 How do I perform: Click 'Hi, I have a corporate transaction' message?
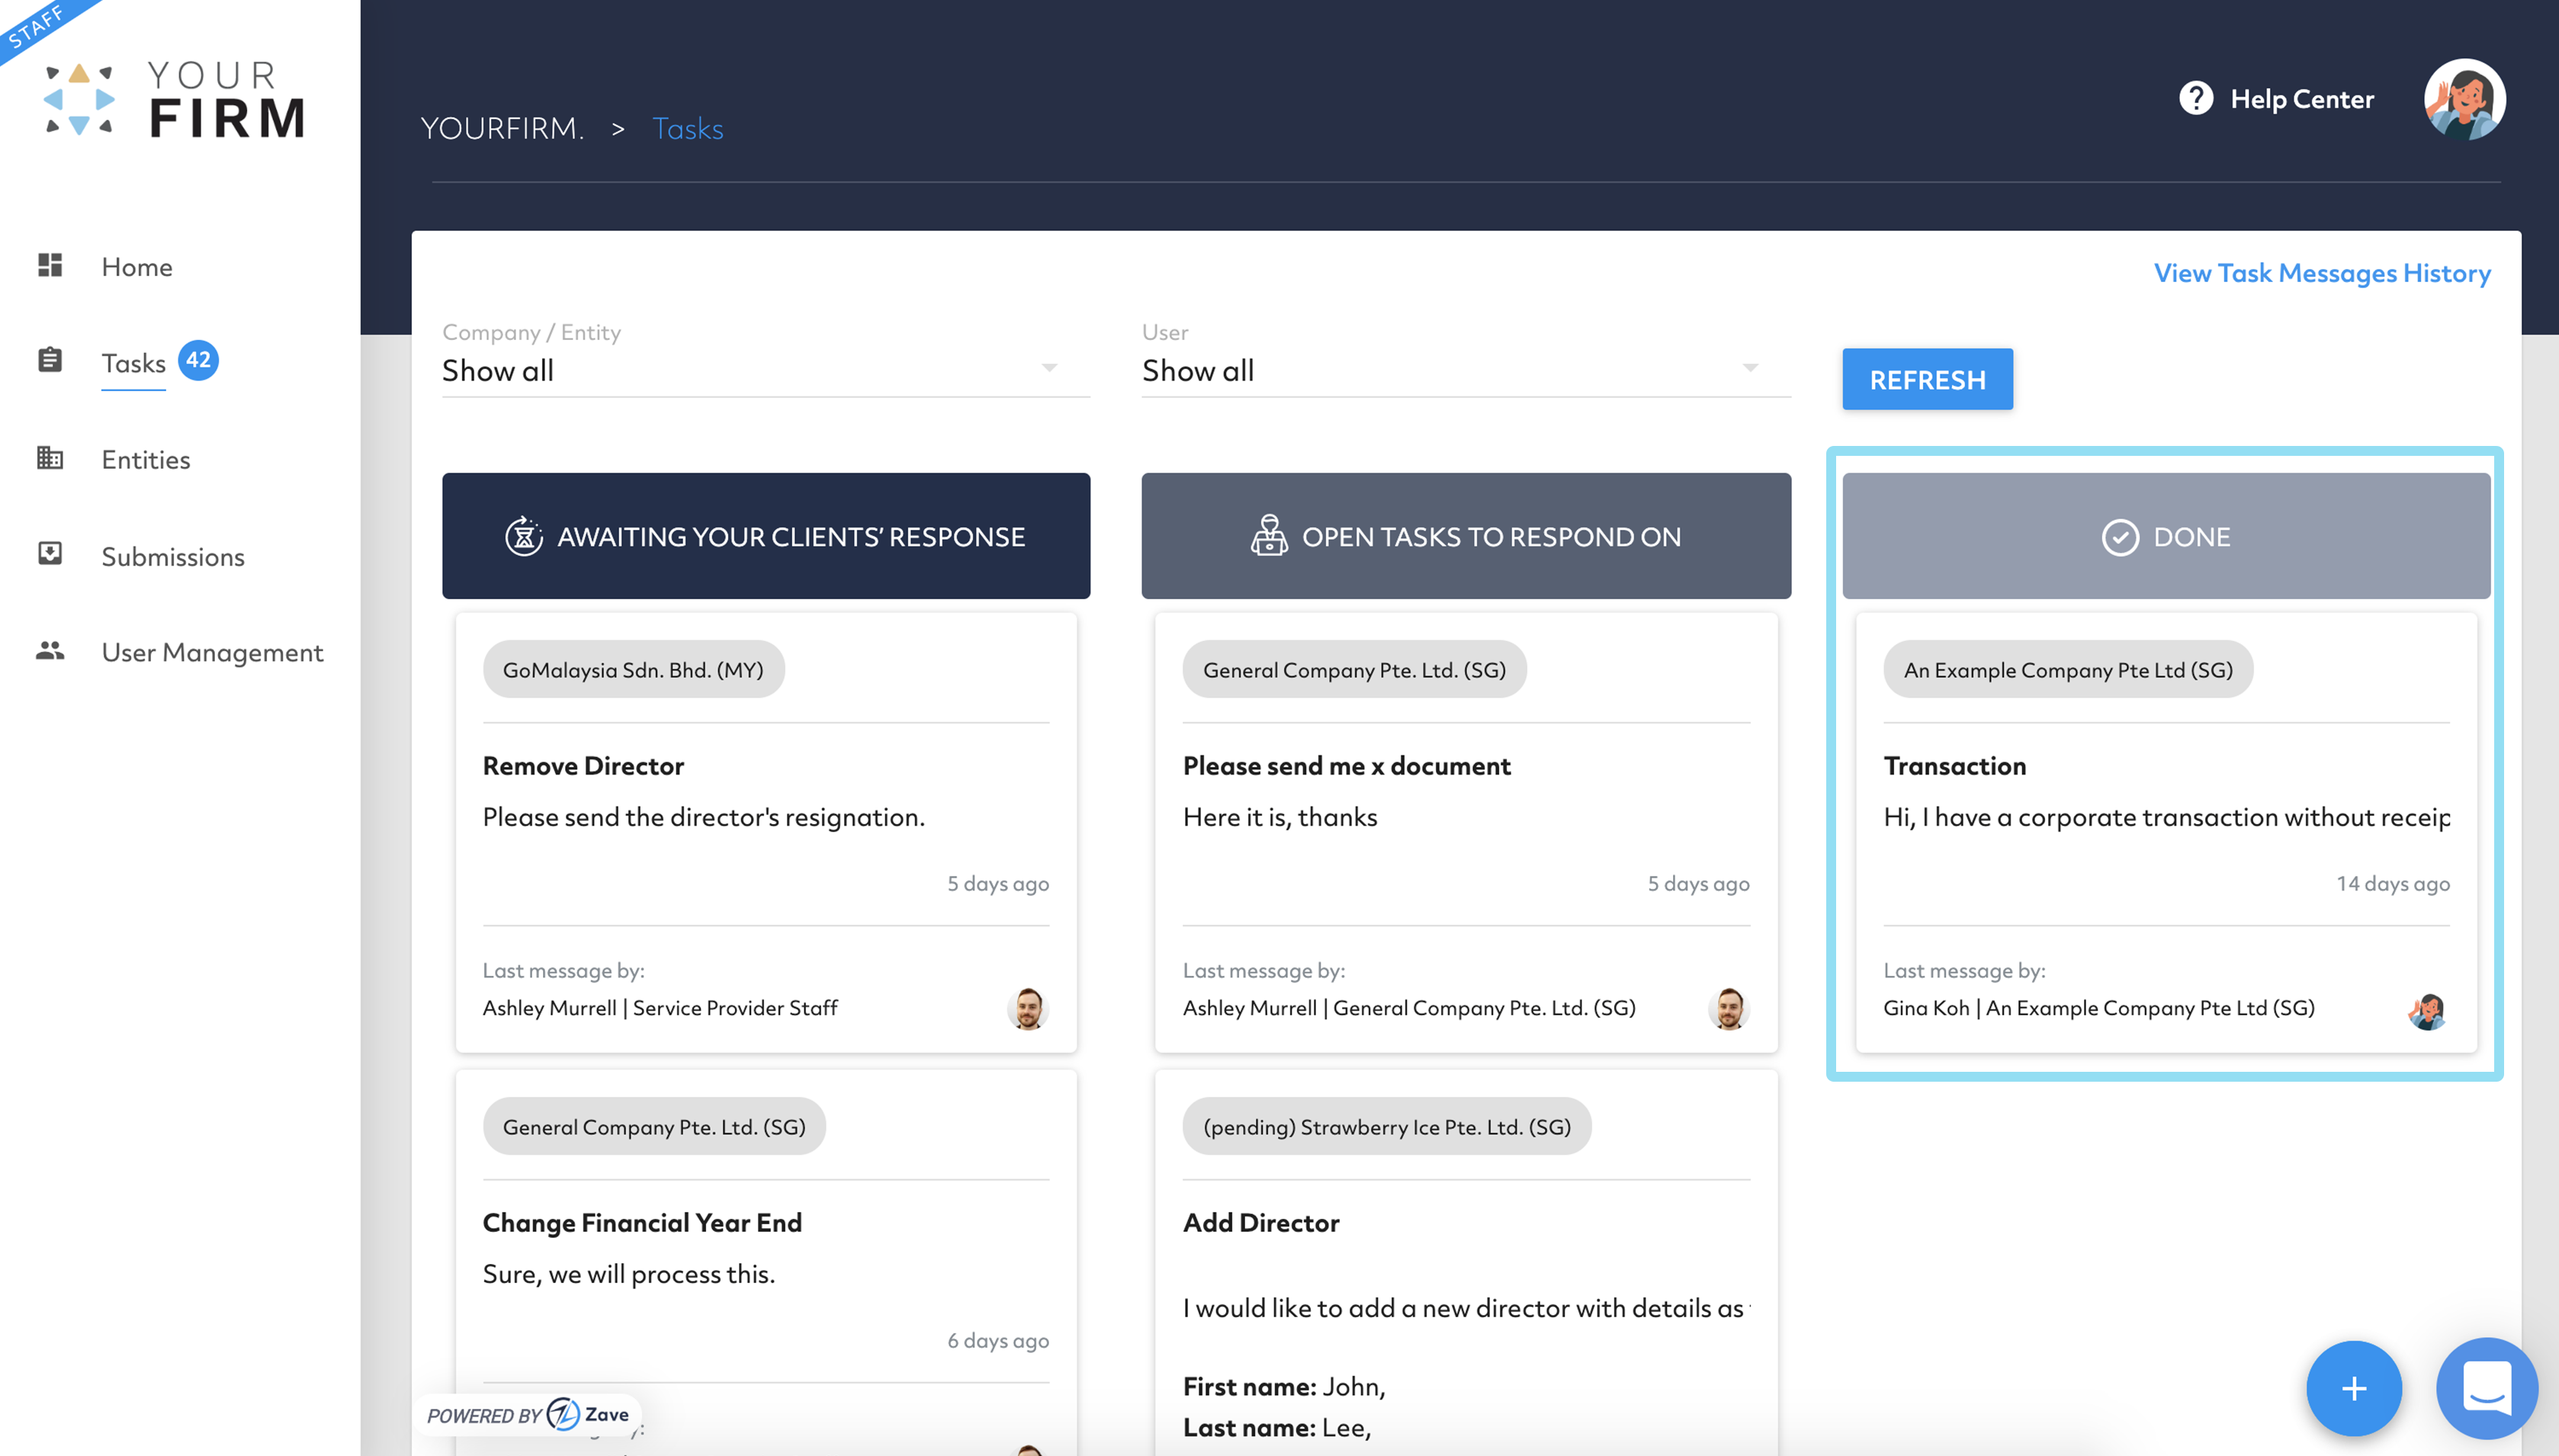pyautogui.click(x=2167, y=817)
